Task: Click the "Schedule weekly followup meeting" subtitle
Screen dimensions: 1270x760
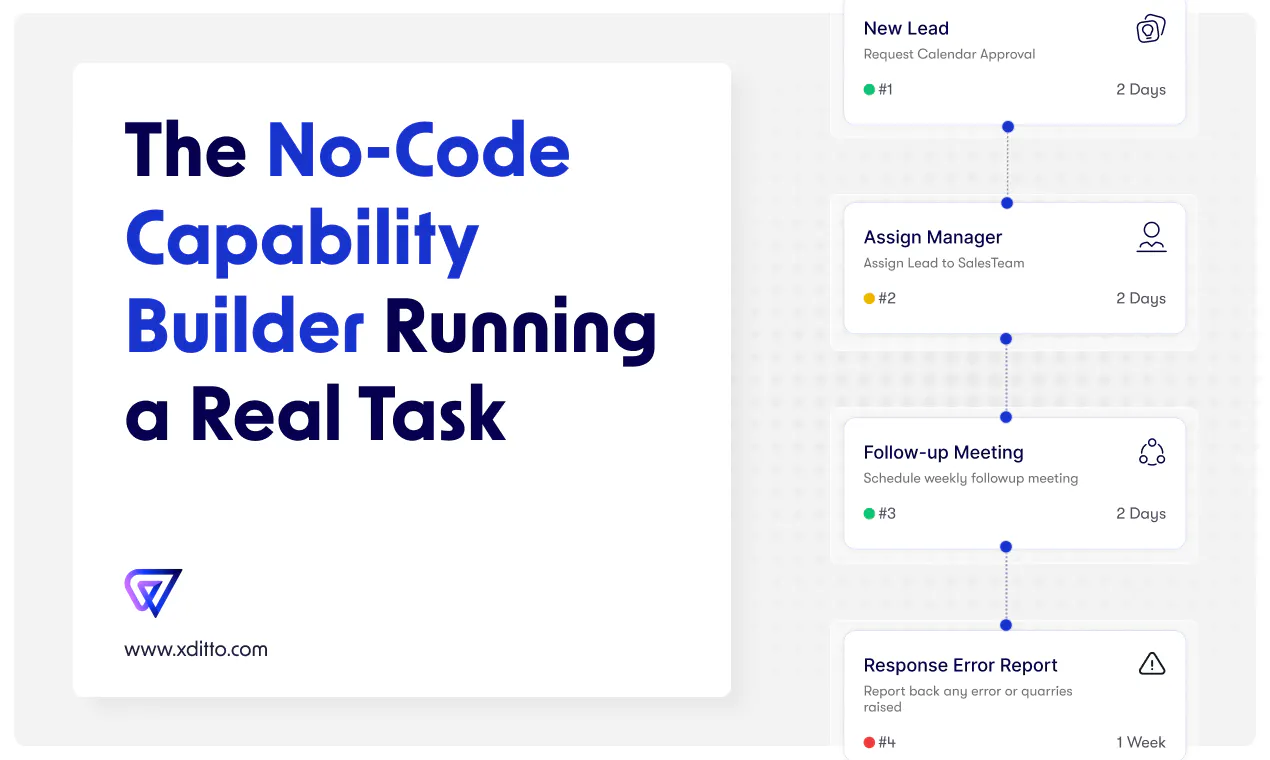Action: click(x=971, y=478)
